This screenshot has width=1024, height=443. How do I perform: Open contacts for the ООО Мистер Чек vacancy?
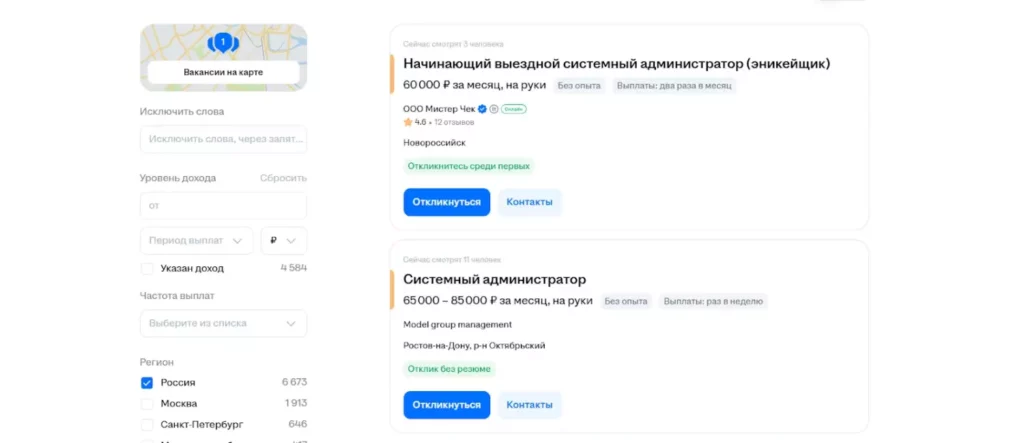(x=529, y=202)
